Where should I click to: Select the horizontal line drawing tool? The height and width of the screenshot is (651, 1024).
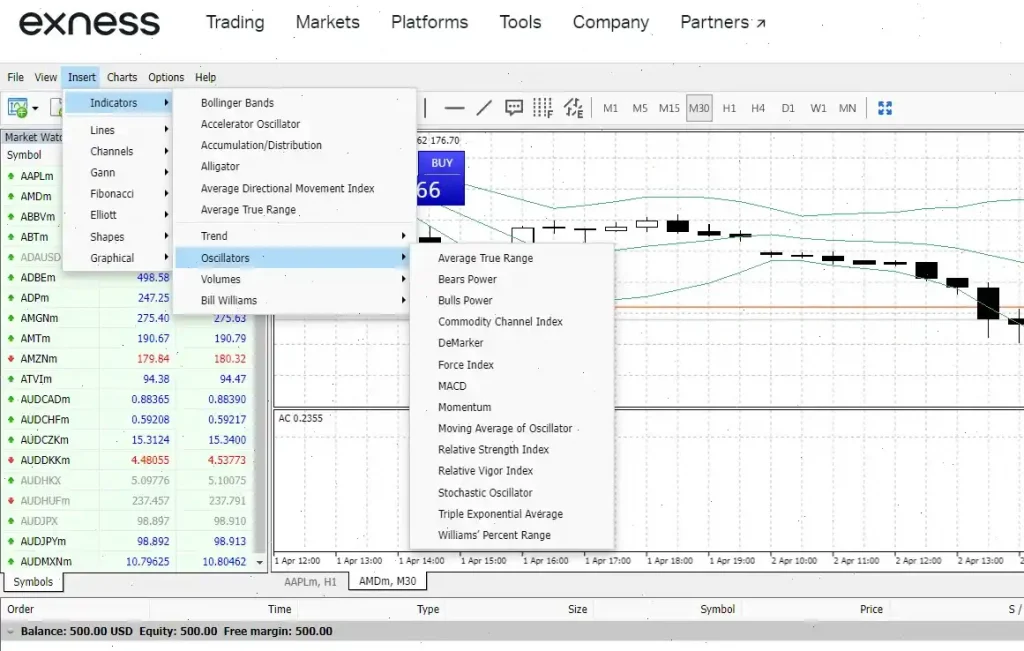coord(454,108)
